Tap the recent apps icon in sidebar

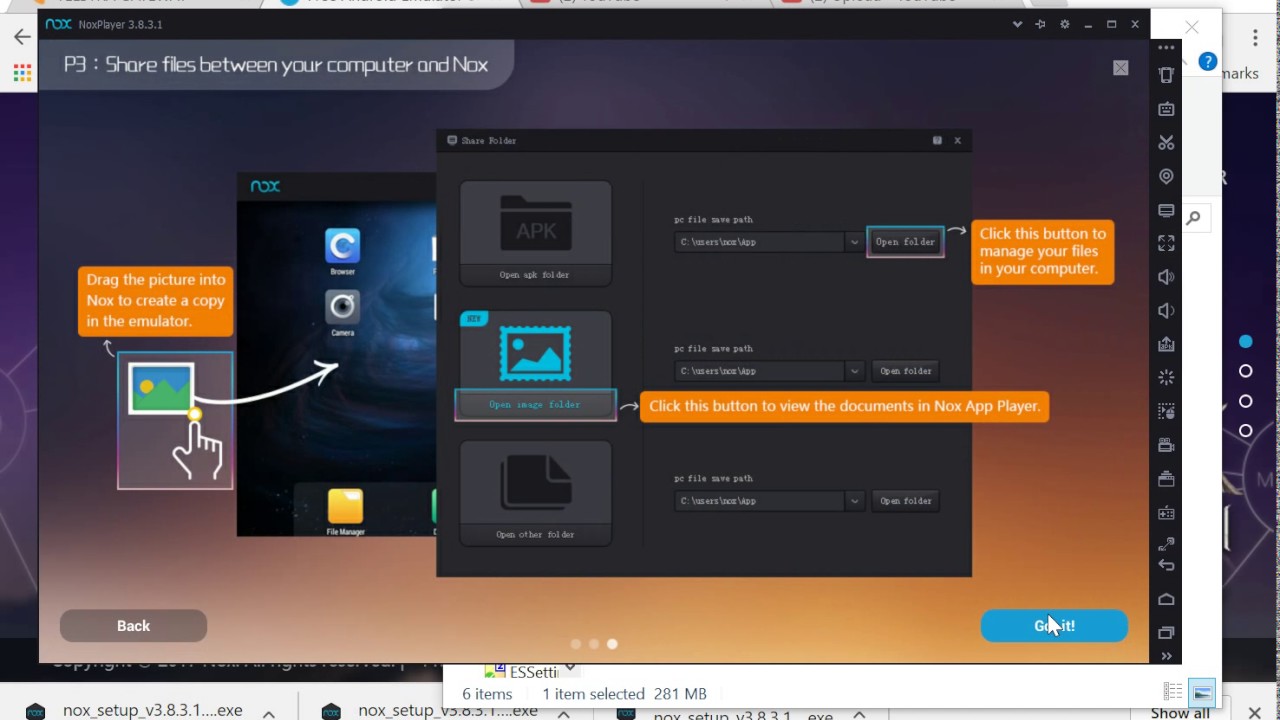(x=1166, y=633)
